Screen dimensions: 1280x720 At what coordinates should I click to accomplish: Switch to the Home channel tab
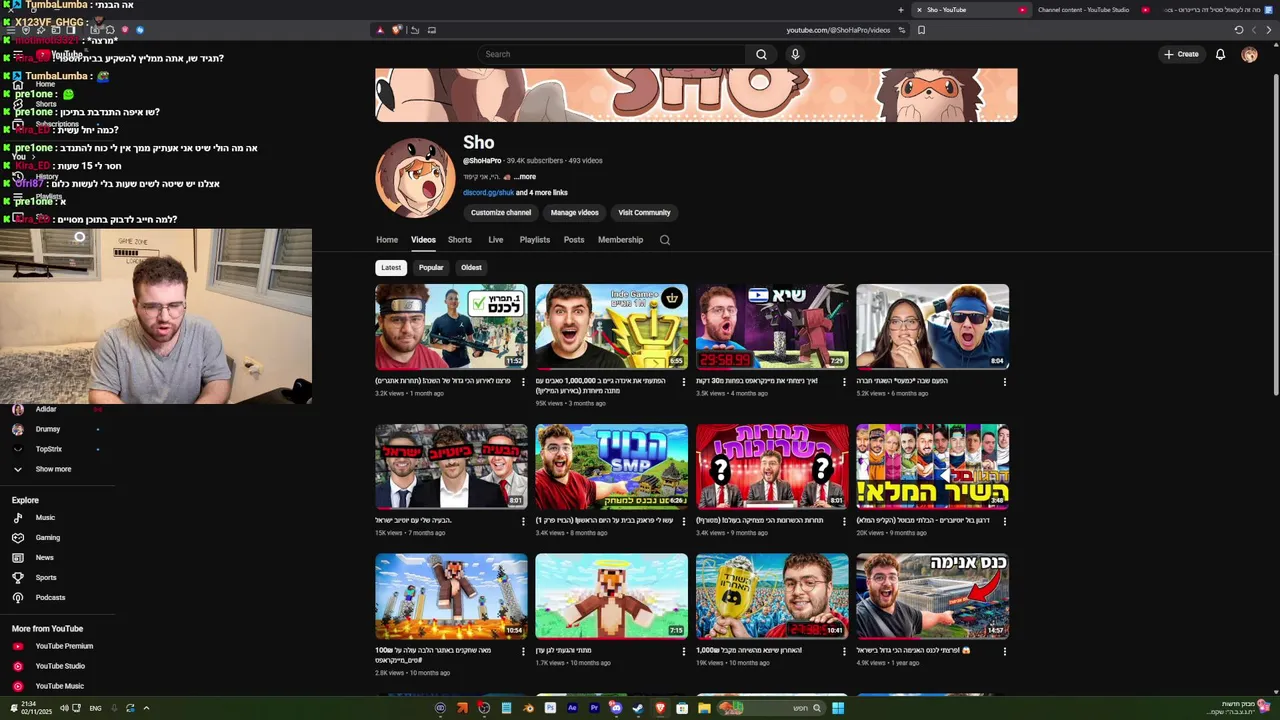387,240
